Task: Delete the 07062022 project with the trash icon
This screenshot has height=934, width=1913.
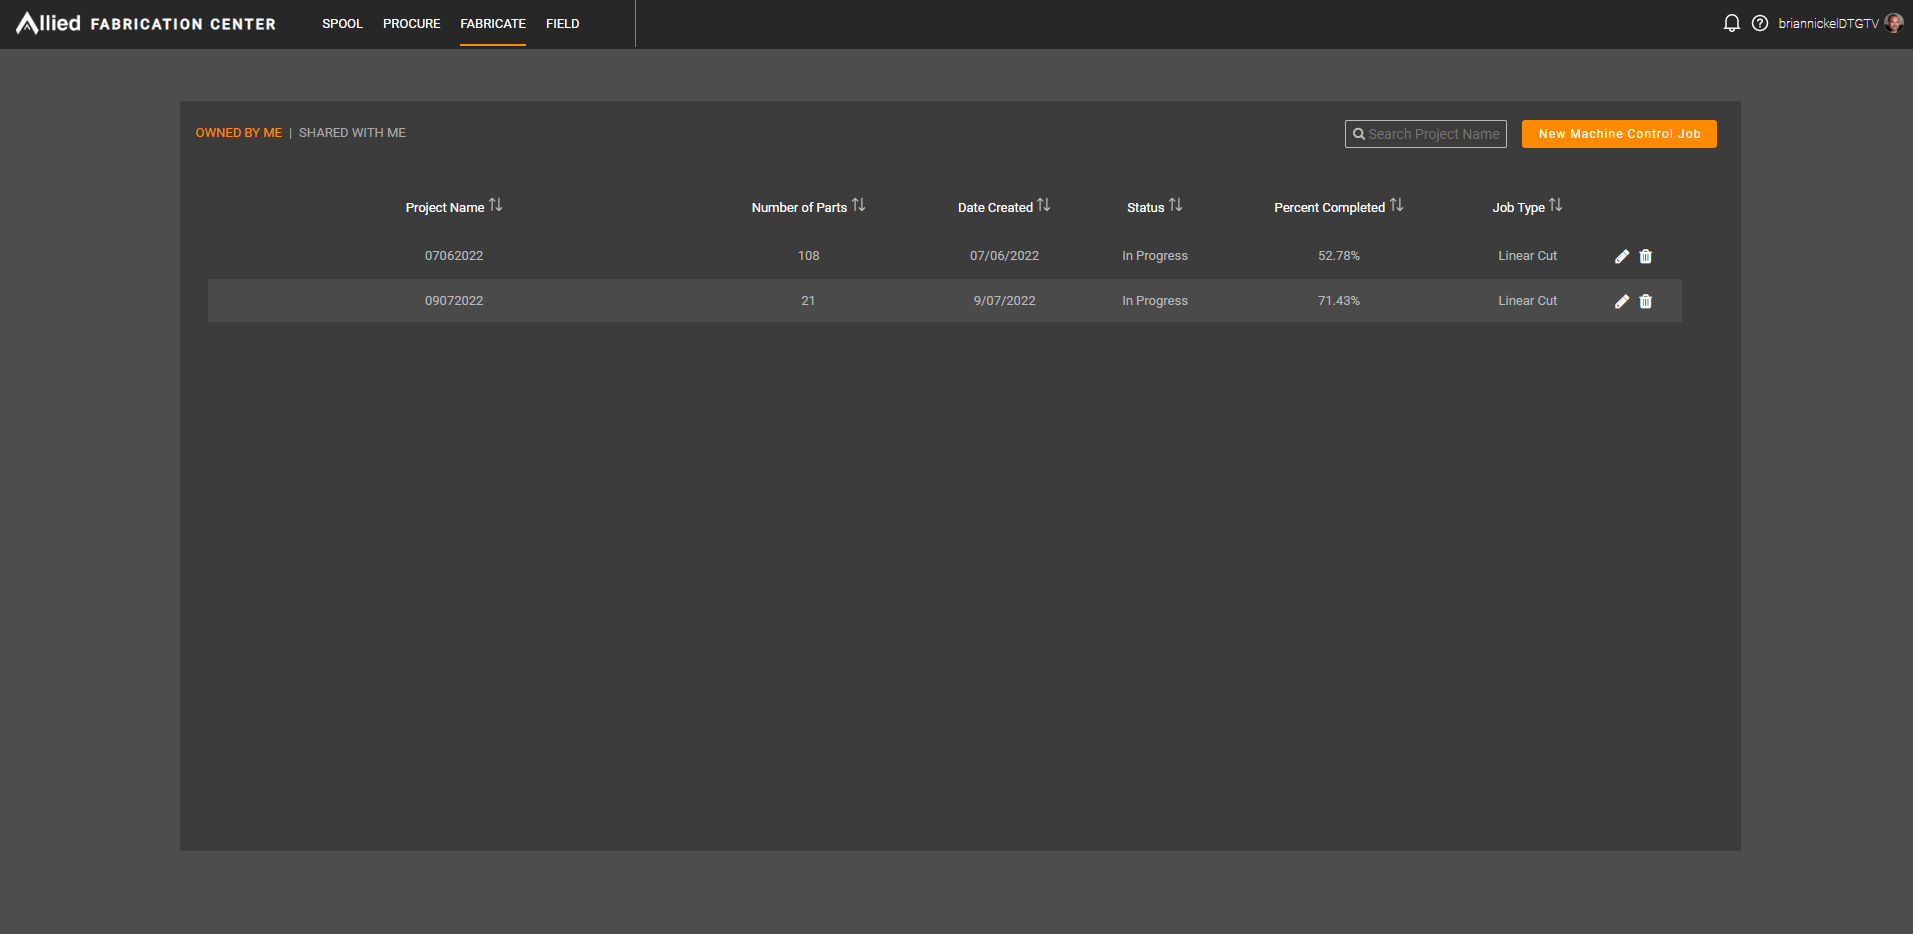Action: [x=1646, y=256]
